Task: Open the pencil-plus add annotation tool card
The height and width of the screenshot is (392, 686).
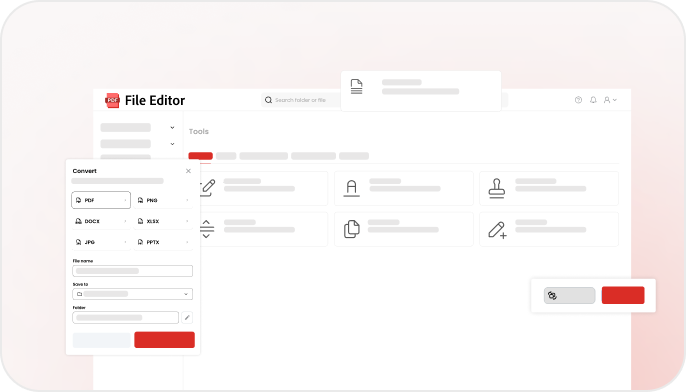Action: pos(549,229)
